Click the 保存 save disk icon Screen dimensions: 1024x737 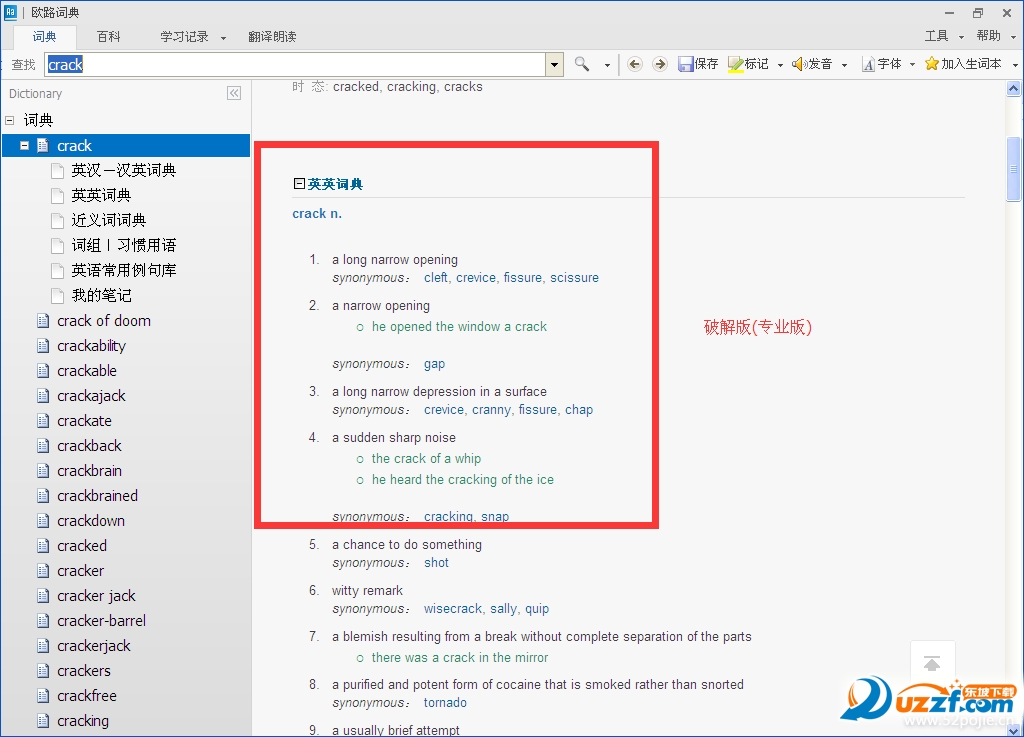pyautogui.click(x=686, y=64)
